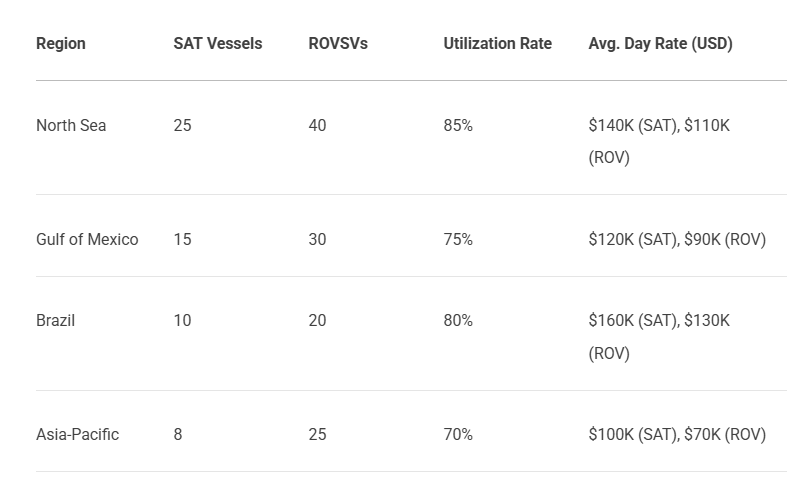Image resolution: width=808 pixels, height=492 pixels.
Task: Select the $140K (SAT), $110K day rate cell
Action: click(659, 141)
